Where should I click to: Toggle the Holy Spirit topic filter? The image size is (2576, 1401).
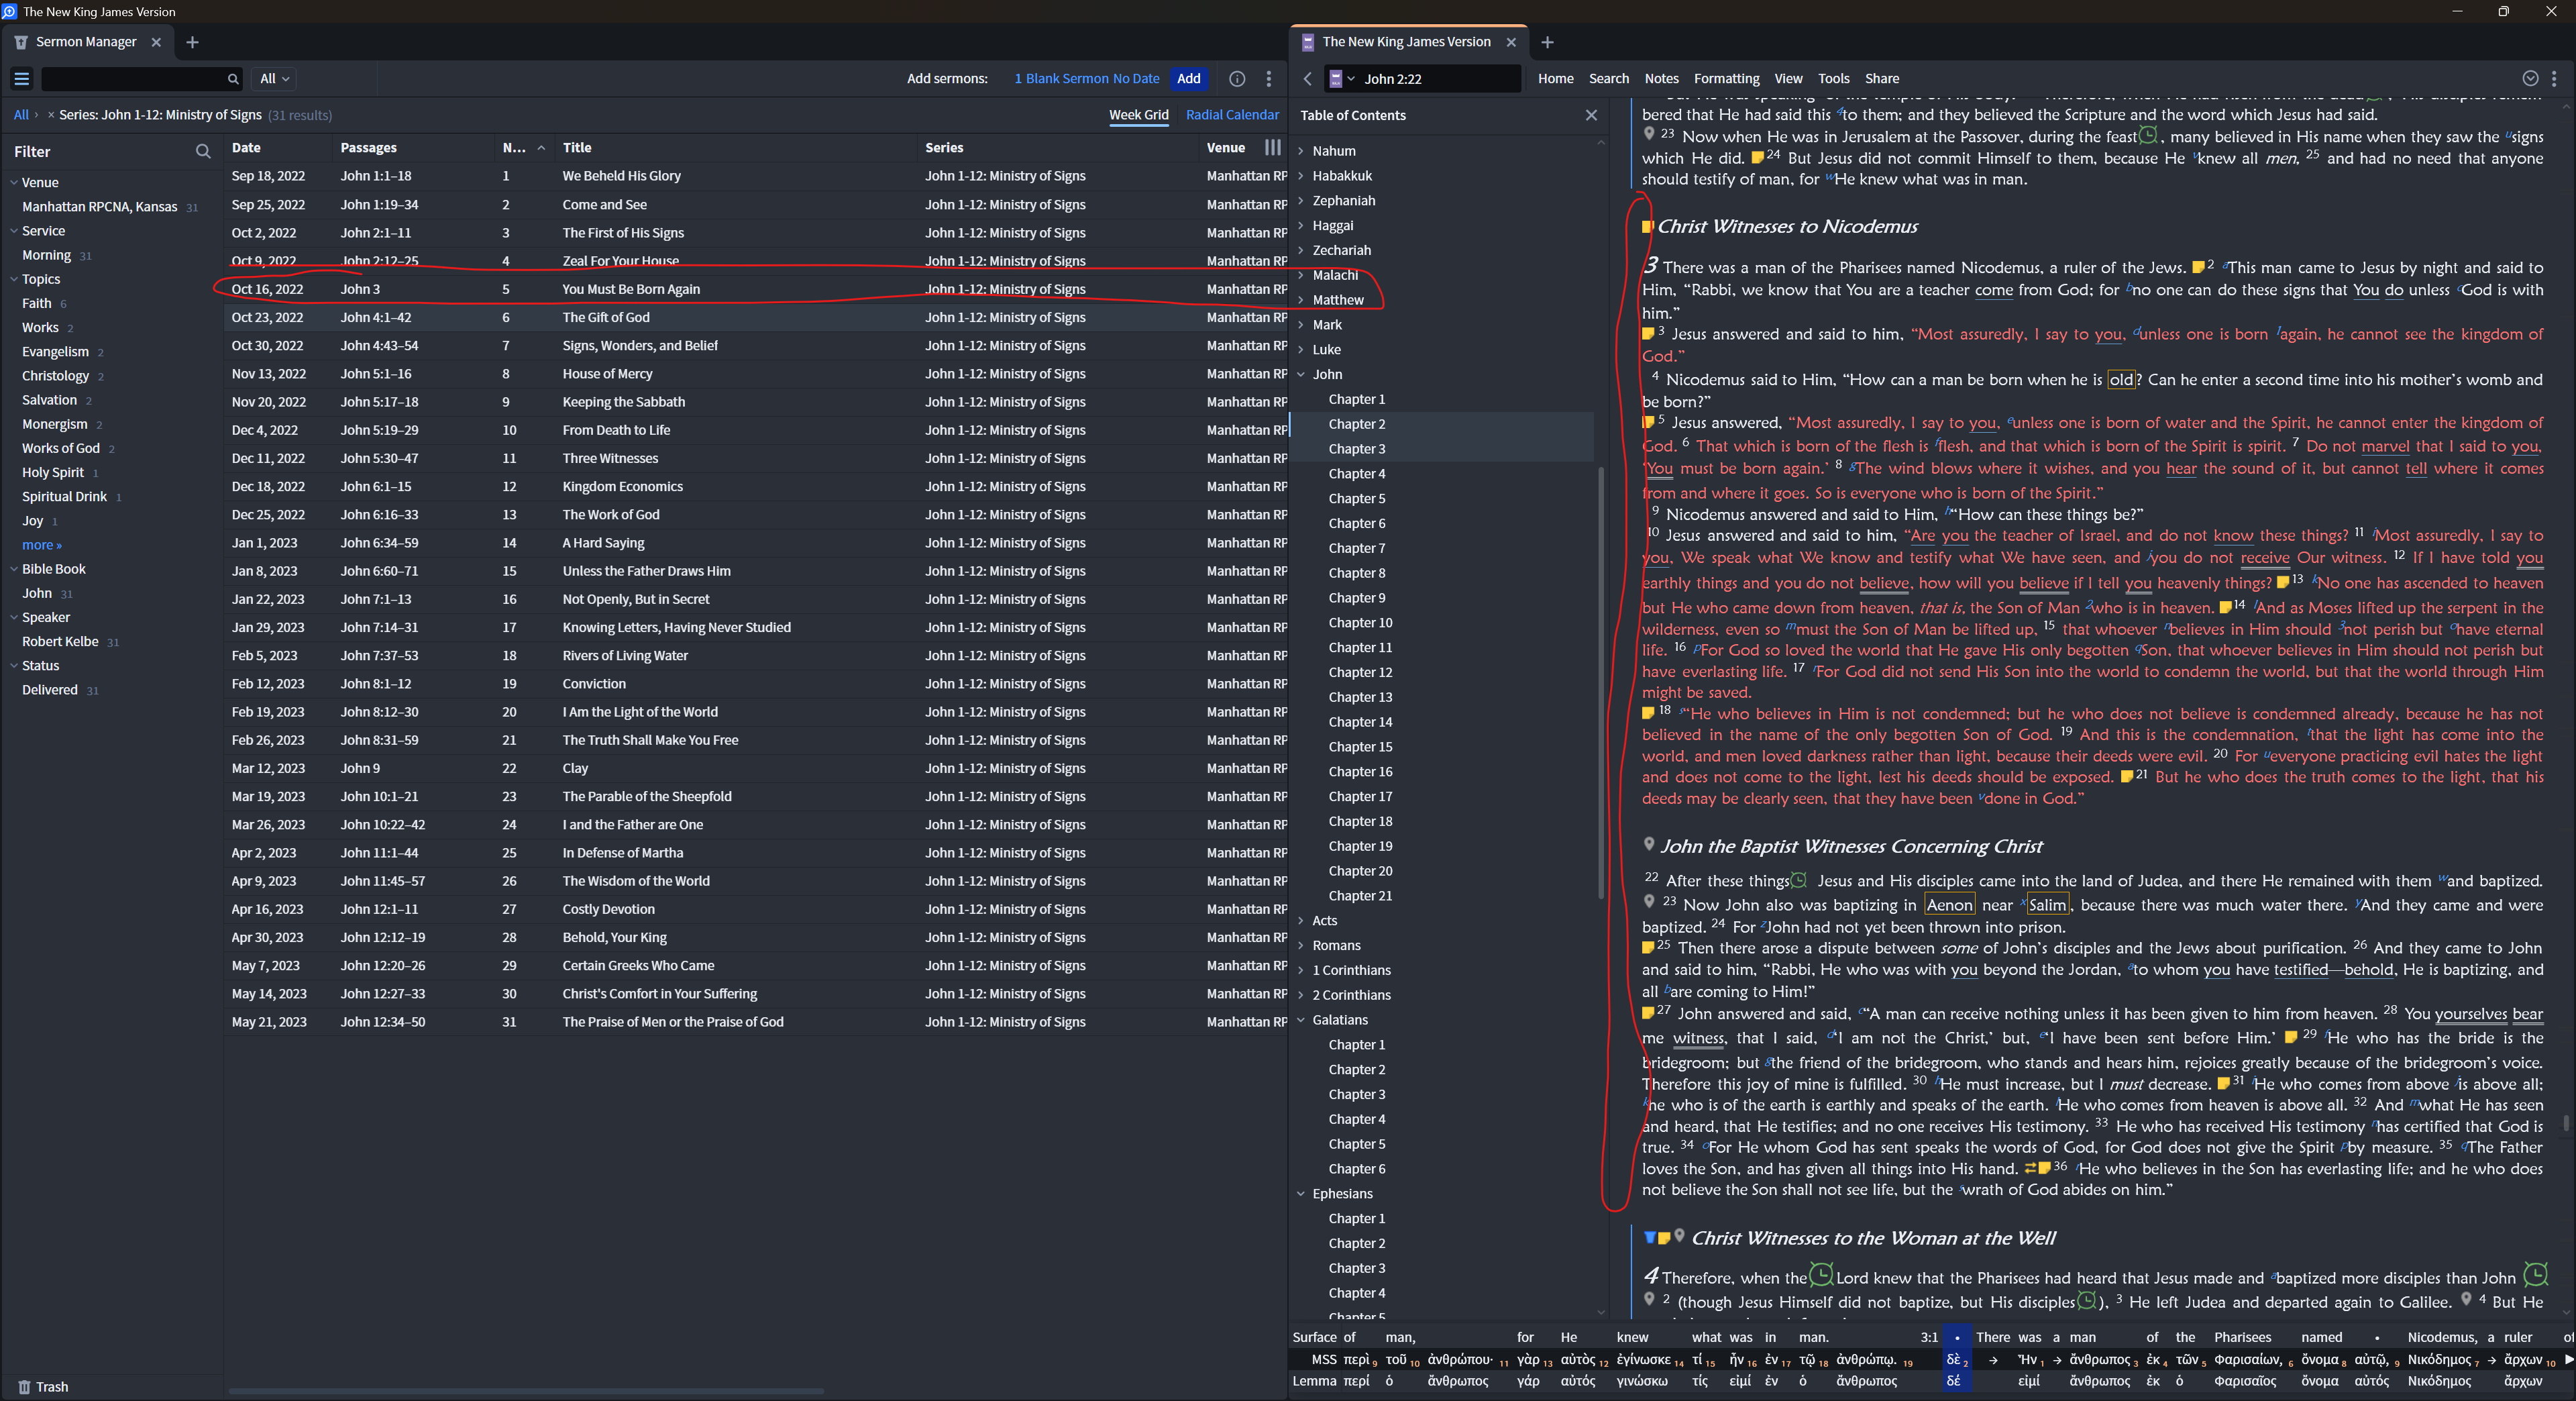53,473
